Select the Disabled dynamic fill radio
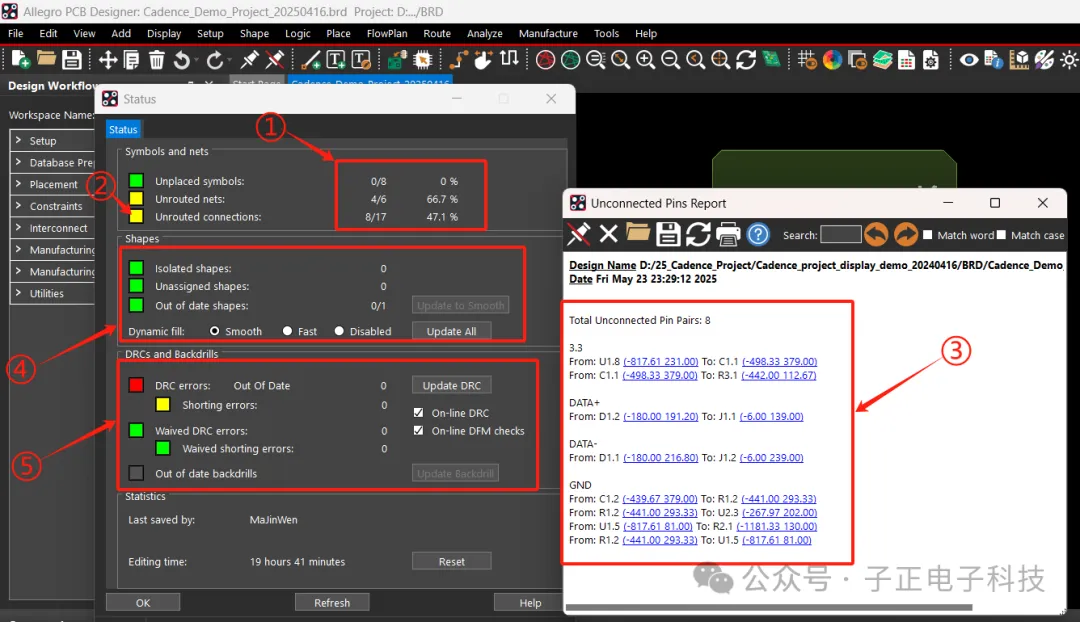Viewport: 1080px width, 622px height. 339,331
